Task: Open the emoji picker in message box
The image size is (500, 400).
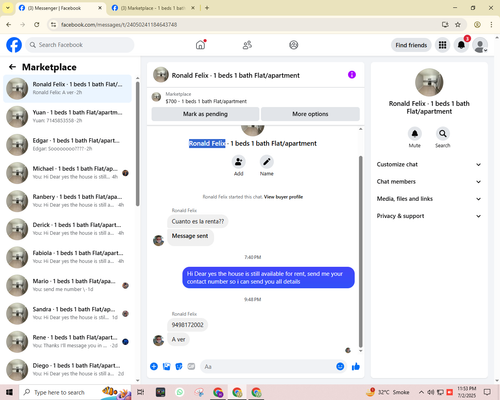Action: [x=340, y=367]
